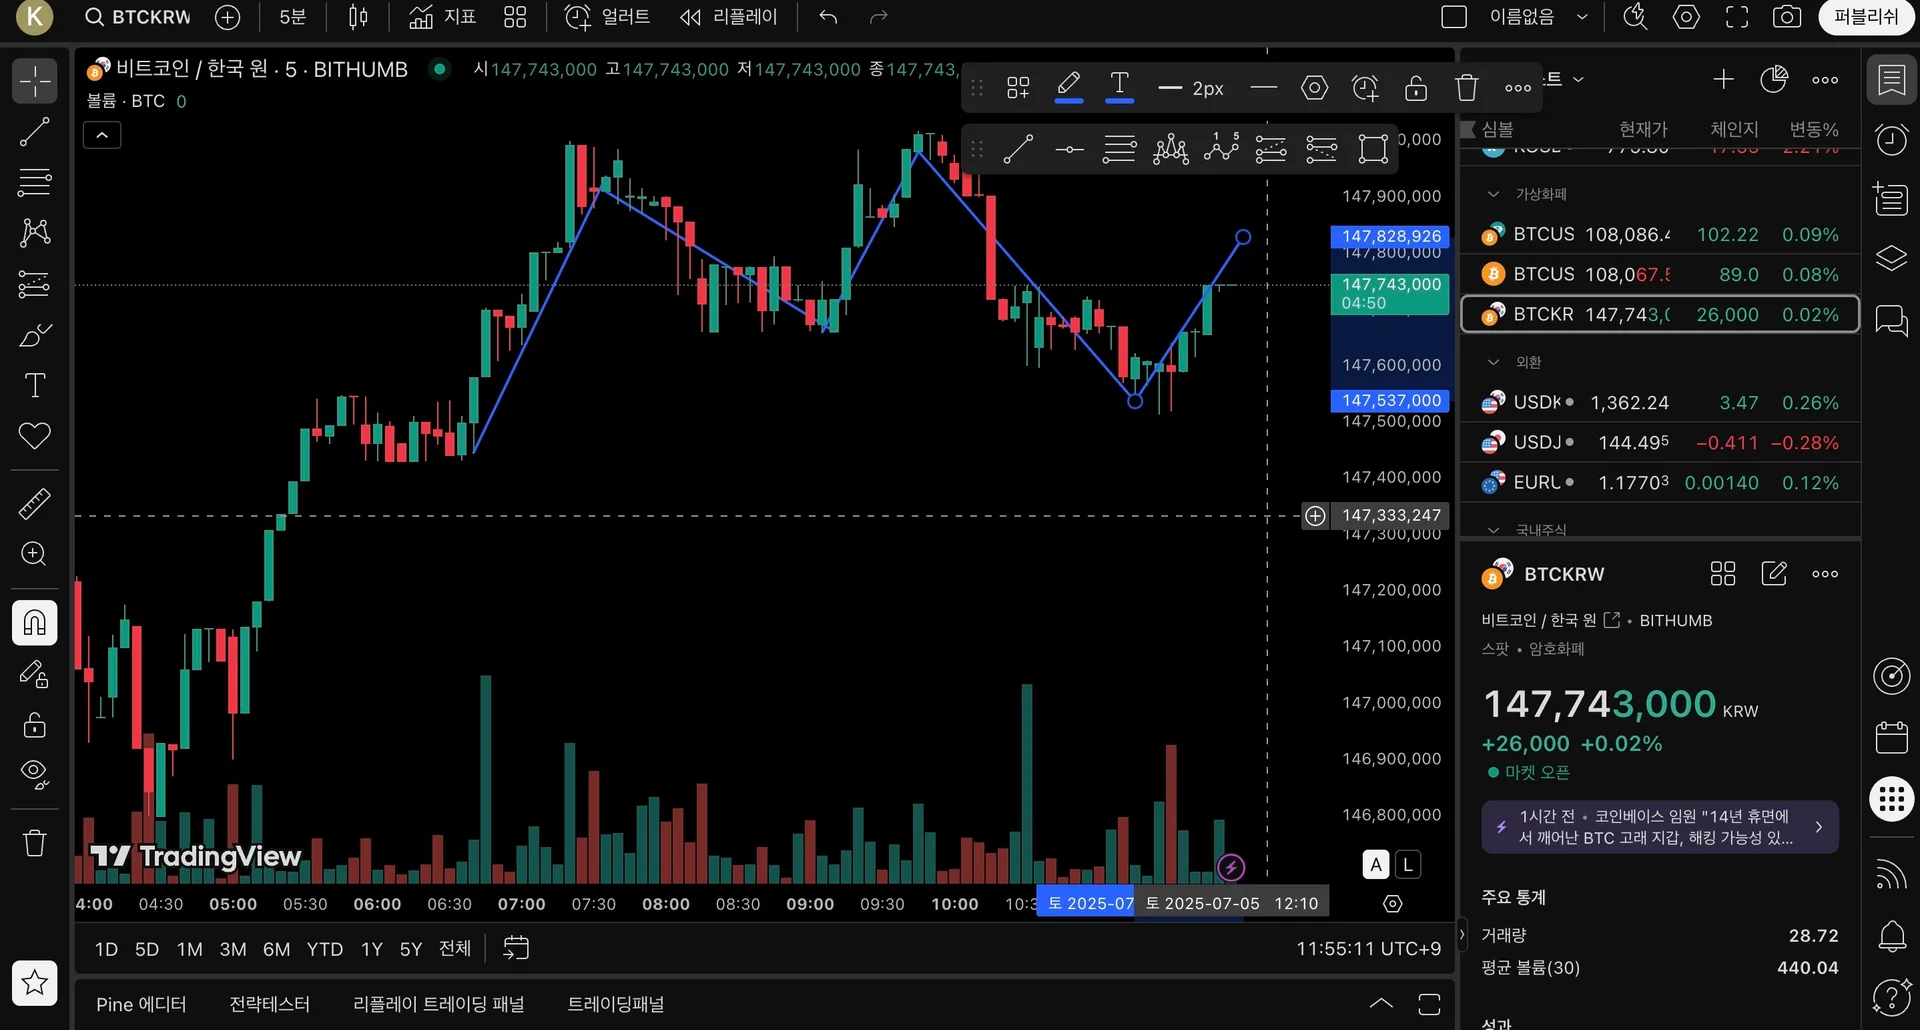Open the 리플레이 트레이딩 패널 tab
Viewport: 1920px width, 1030px height.
439,1004
